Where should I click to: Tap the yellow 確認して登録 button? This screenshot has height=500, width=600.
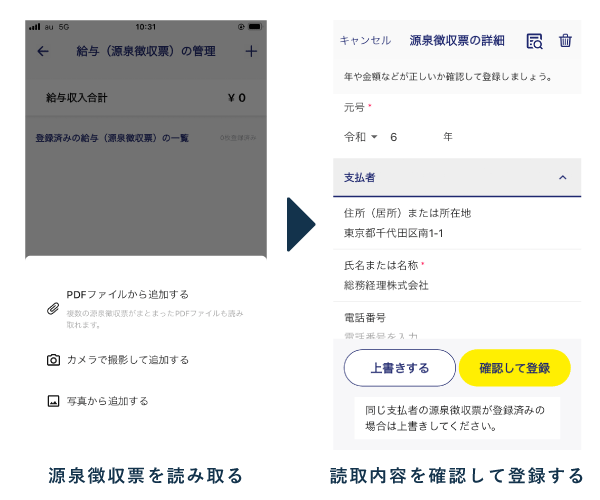point(515,368)
